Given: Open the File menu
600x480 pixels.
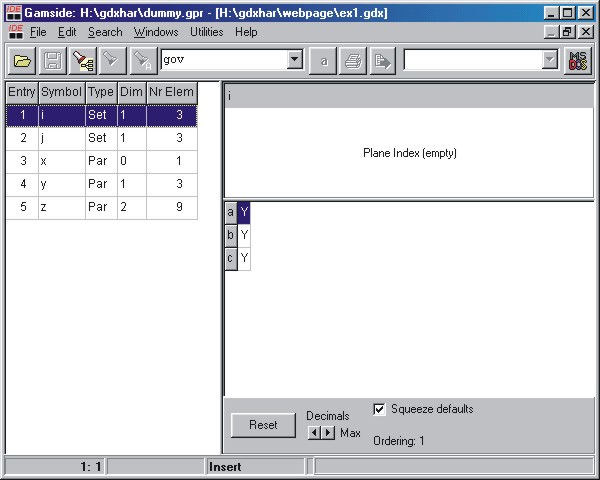Looking at the screenshot, I should [x=38, y=32].
